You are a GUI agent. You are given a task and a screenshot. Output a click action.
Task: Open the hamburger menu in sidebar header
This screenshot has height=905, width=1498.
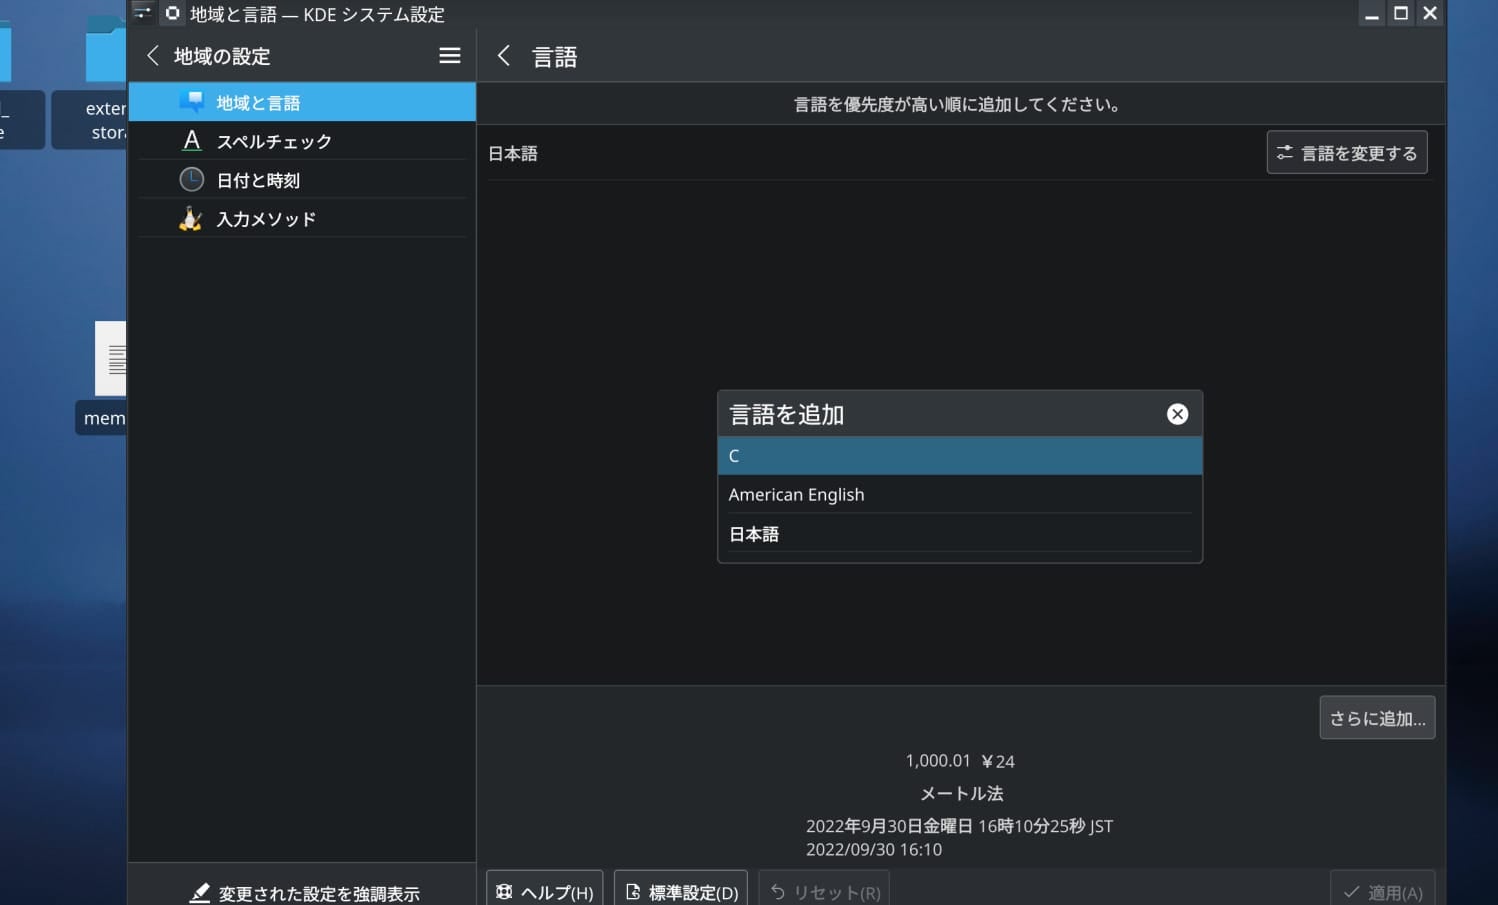(450, 56)
